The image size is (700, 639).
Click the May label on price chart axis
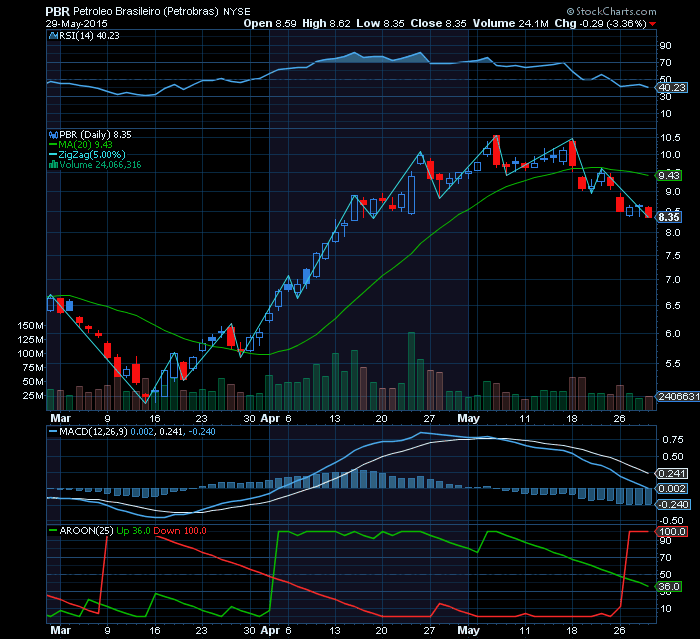coord(468,418)
